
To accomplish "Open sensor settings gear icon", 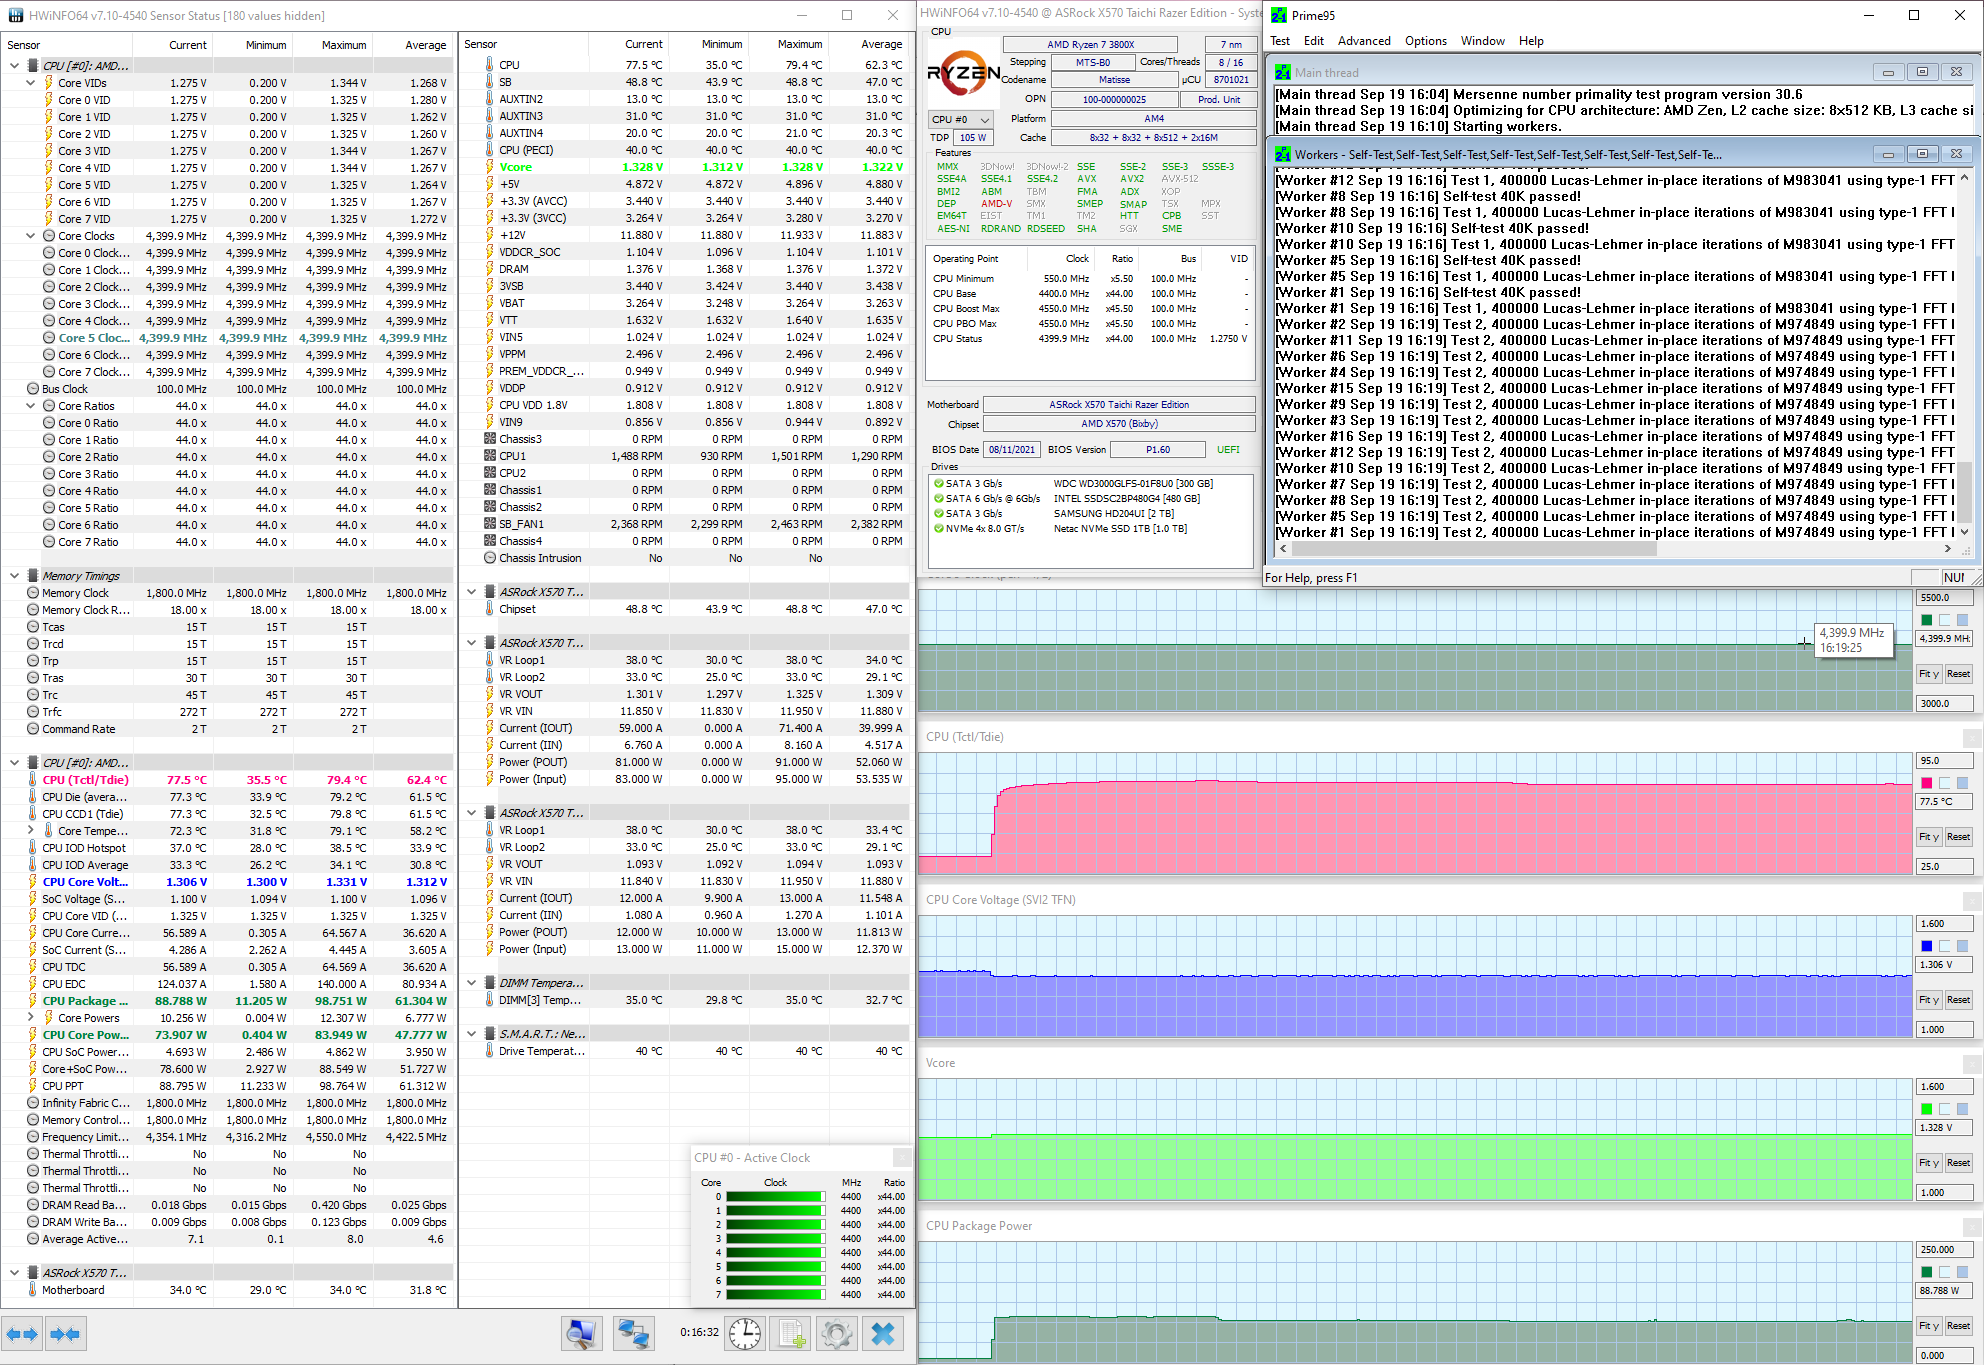I will [x=837, y=1333].
